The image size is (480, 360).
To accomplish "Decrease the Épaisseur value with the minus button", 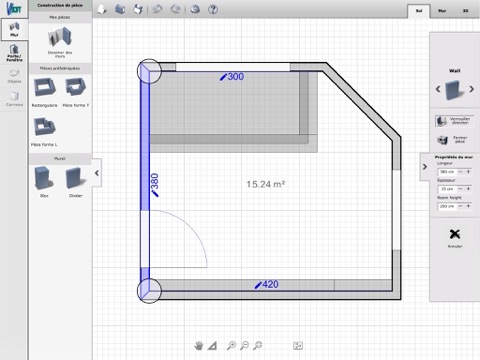I will (x=460, y=189).
